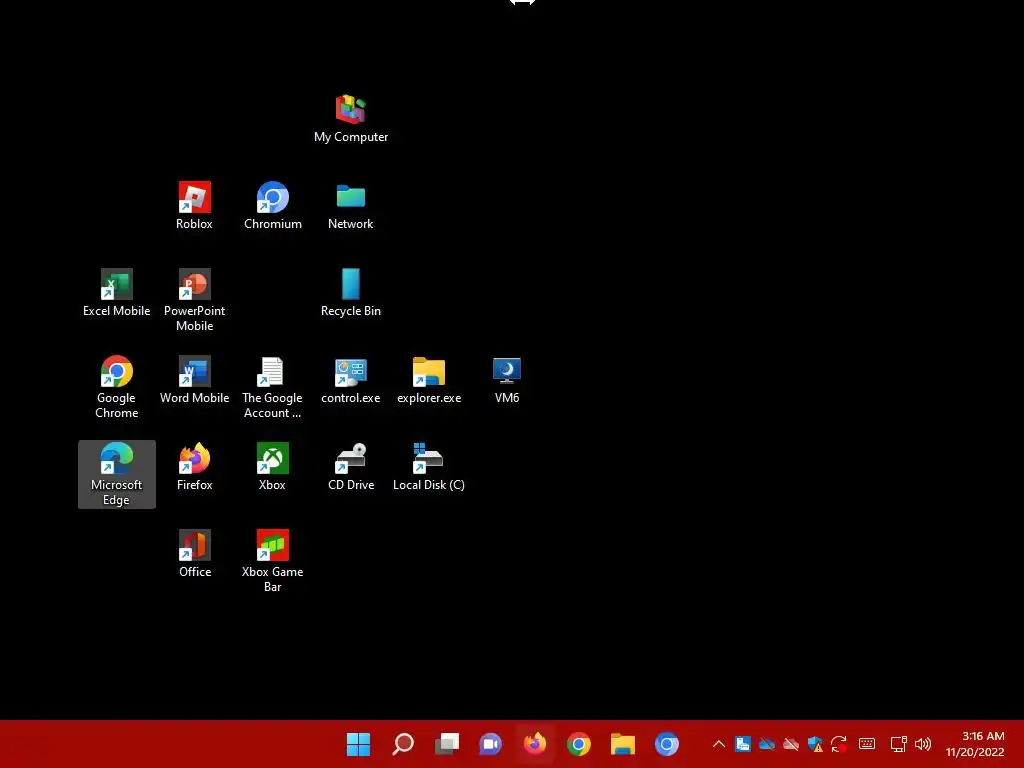This screenshot has height=768, width=1024.
Task: Select the Firefox desktop shortcut
Action: (194, 466)
